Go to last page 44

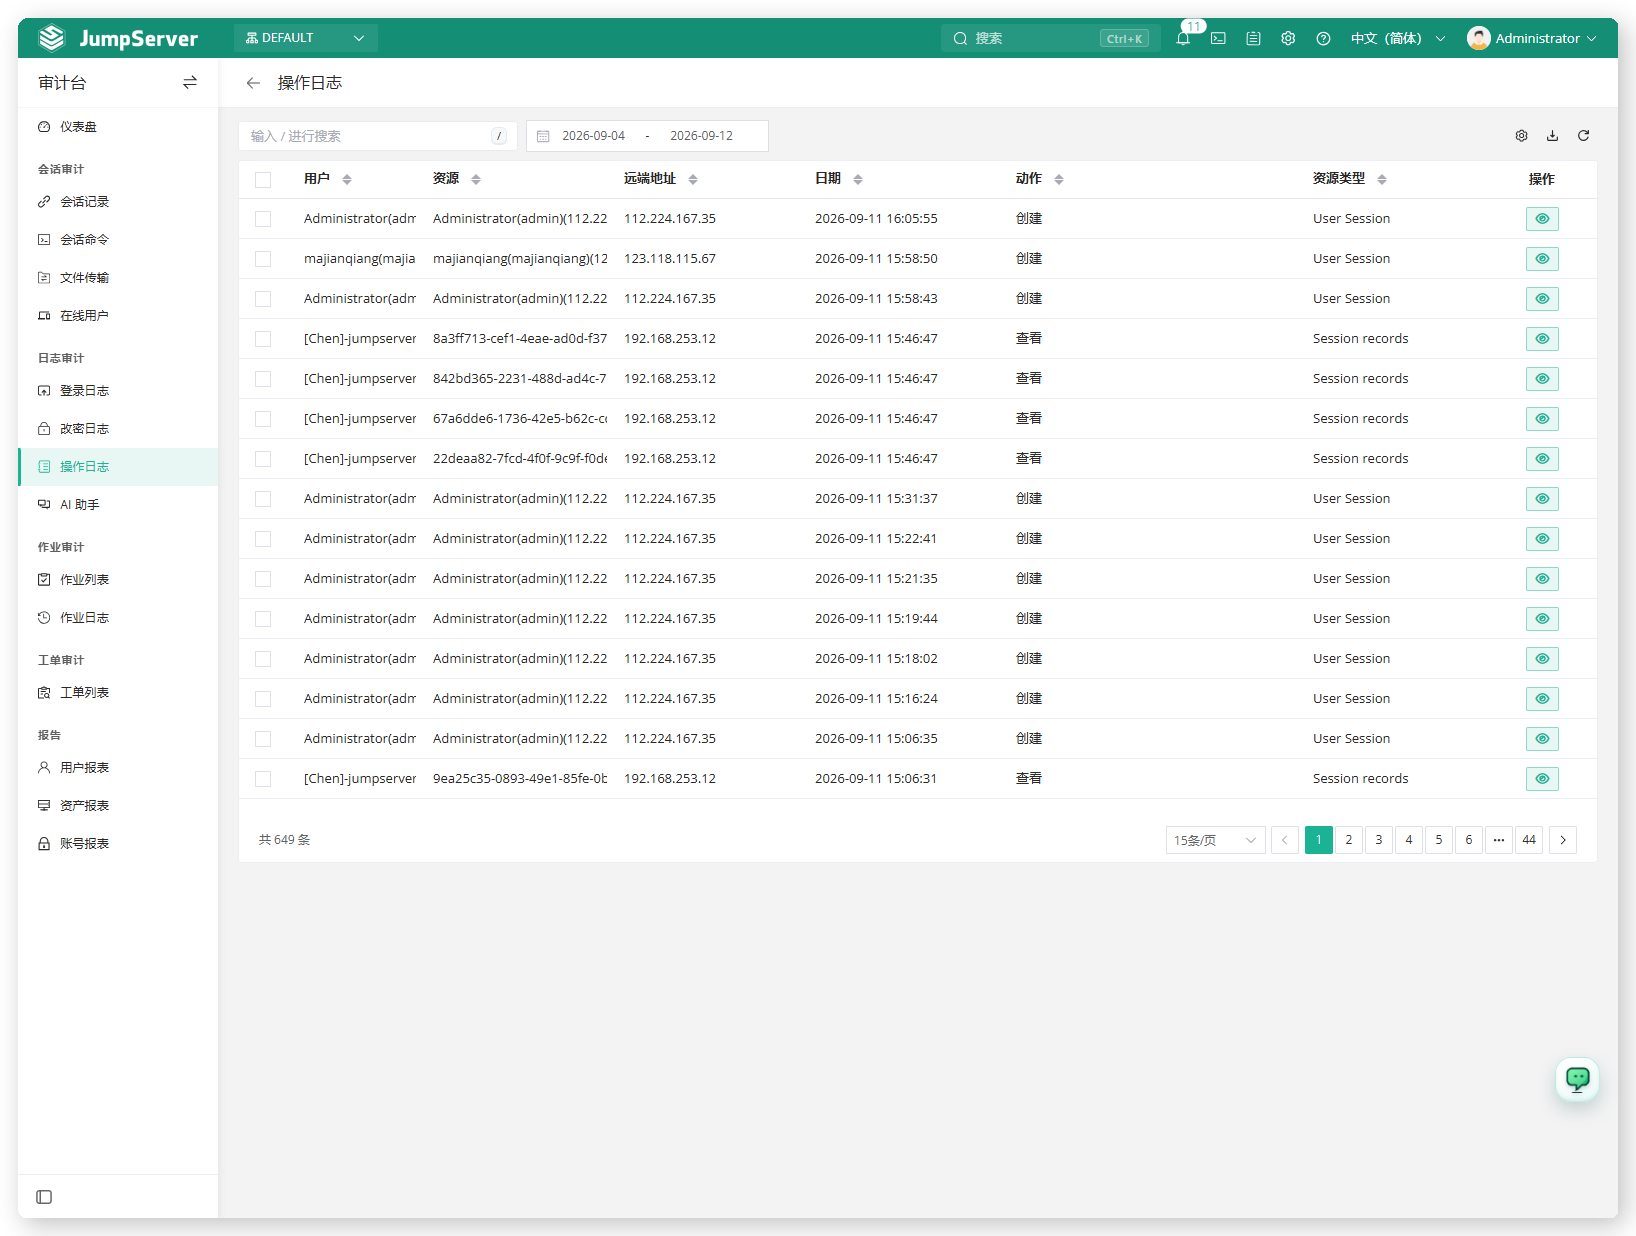coord(1528,840)
